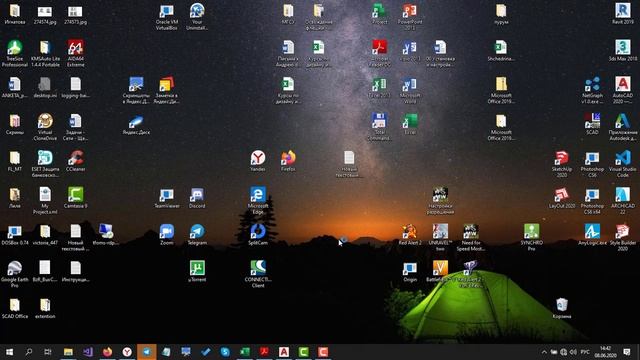Viewport: 640px width, 360px height.
Task: Select the TeamViewer desktop shortcut
Action: tap(167, 198)
